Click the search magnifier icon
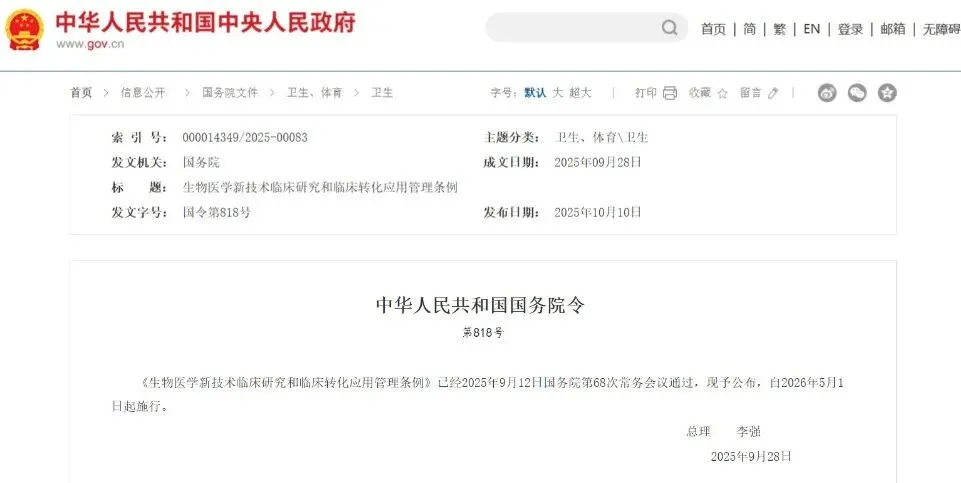The height and width of the screenshot is (483, 961). [669, 28]
